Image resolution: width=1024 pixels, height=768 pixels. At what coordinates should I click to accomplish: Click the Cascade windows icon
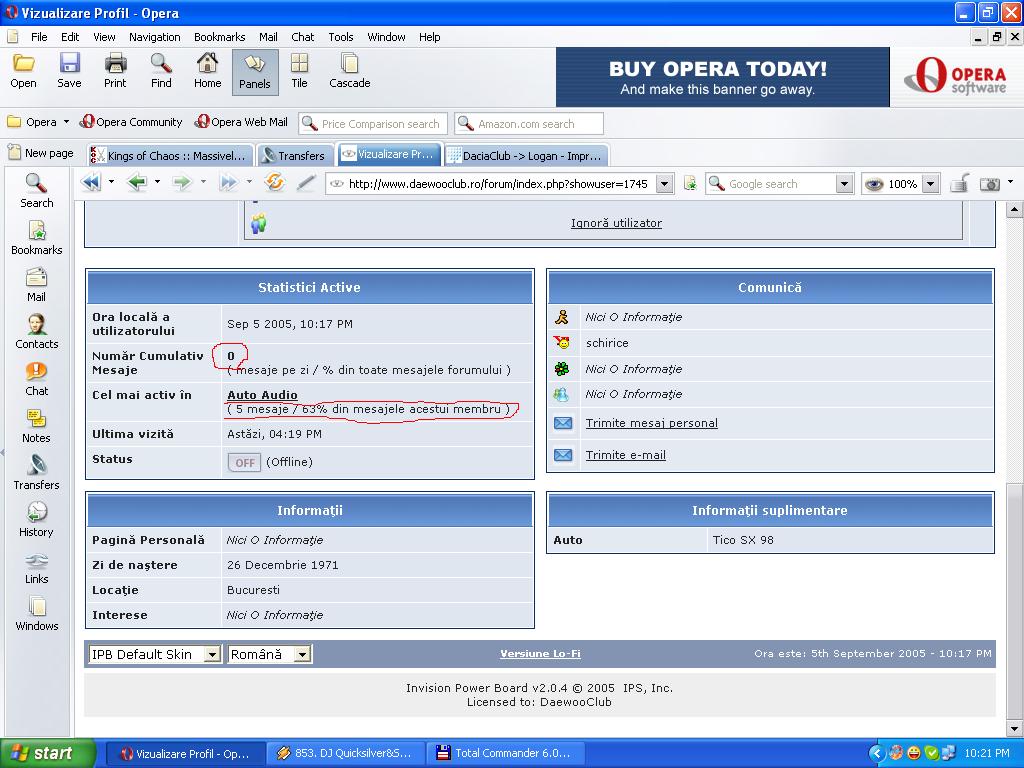[350, 71]
